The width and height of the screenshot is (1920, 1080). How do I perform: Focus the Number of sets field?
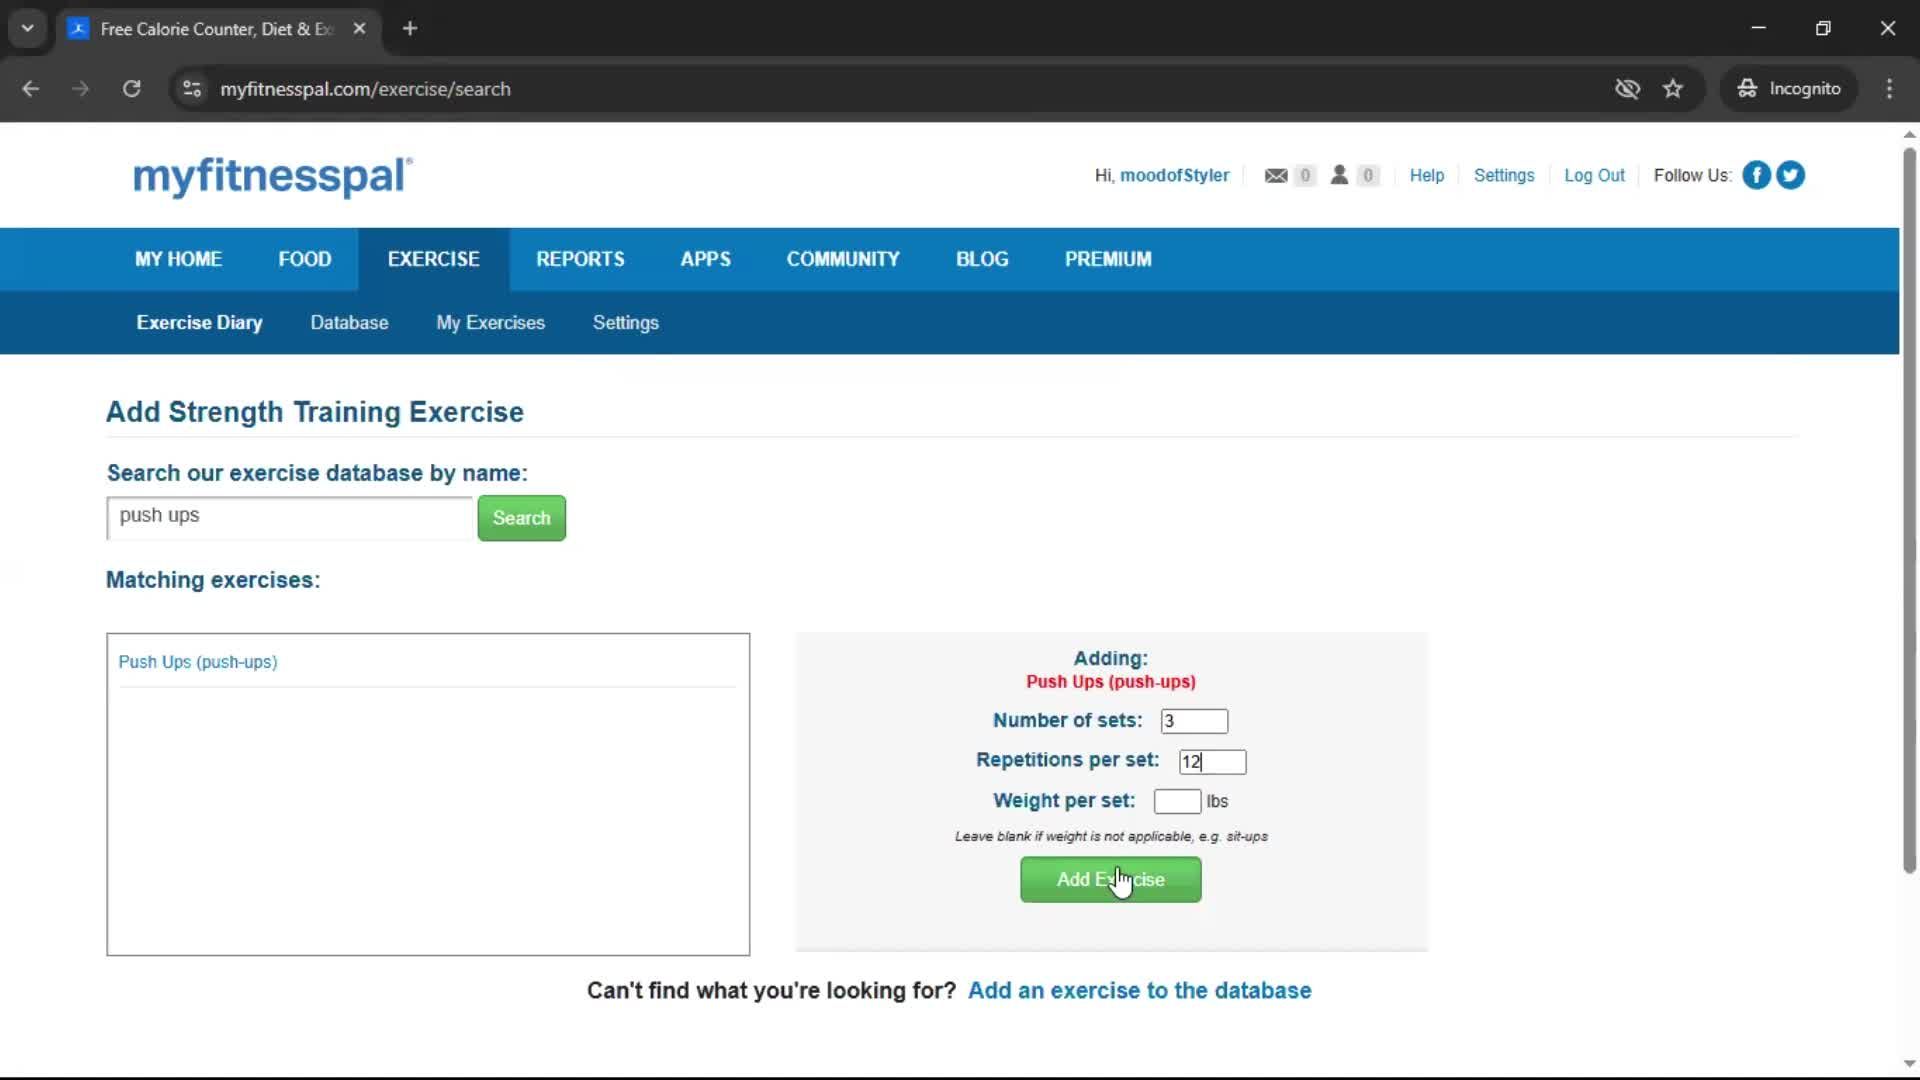[1194, 721]
